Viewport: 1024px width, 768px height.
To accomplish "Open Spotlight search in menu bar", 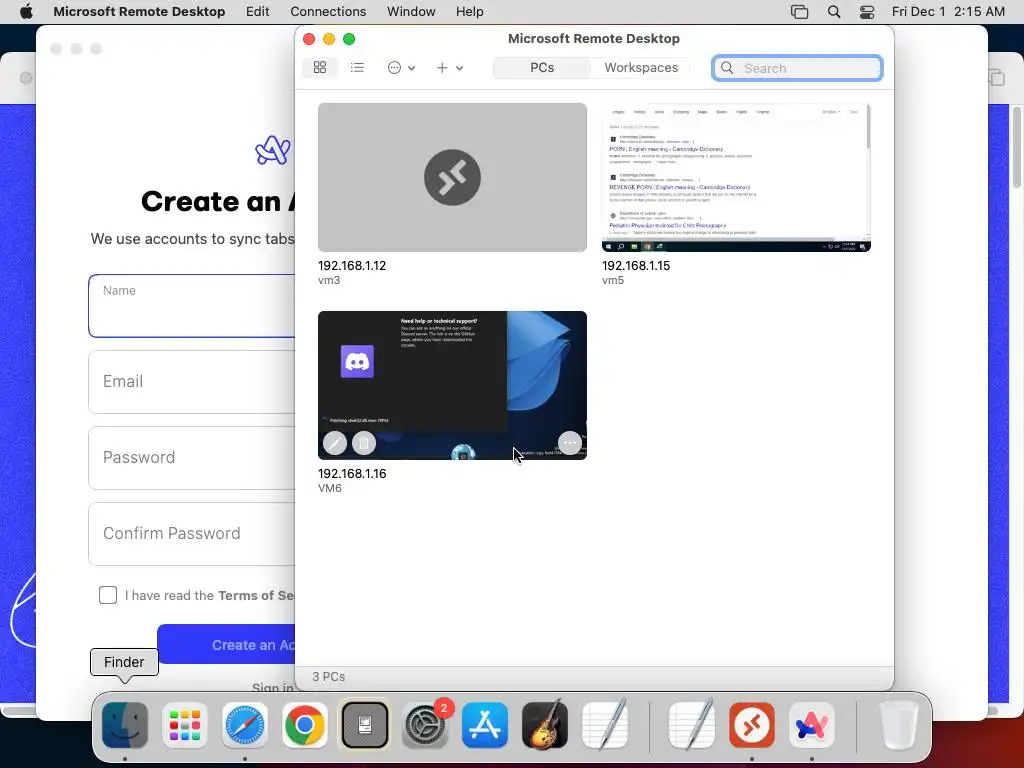I will [x=834, y=12].
